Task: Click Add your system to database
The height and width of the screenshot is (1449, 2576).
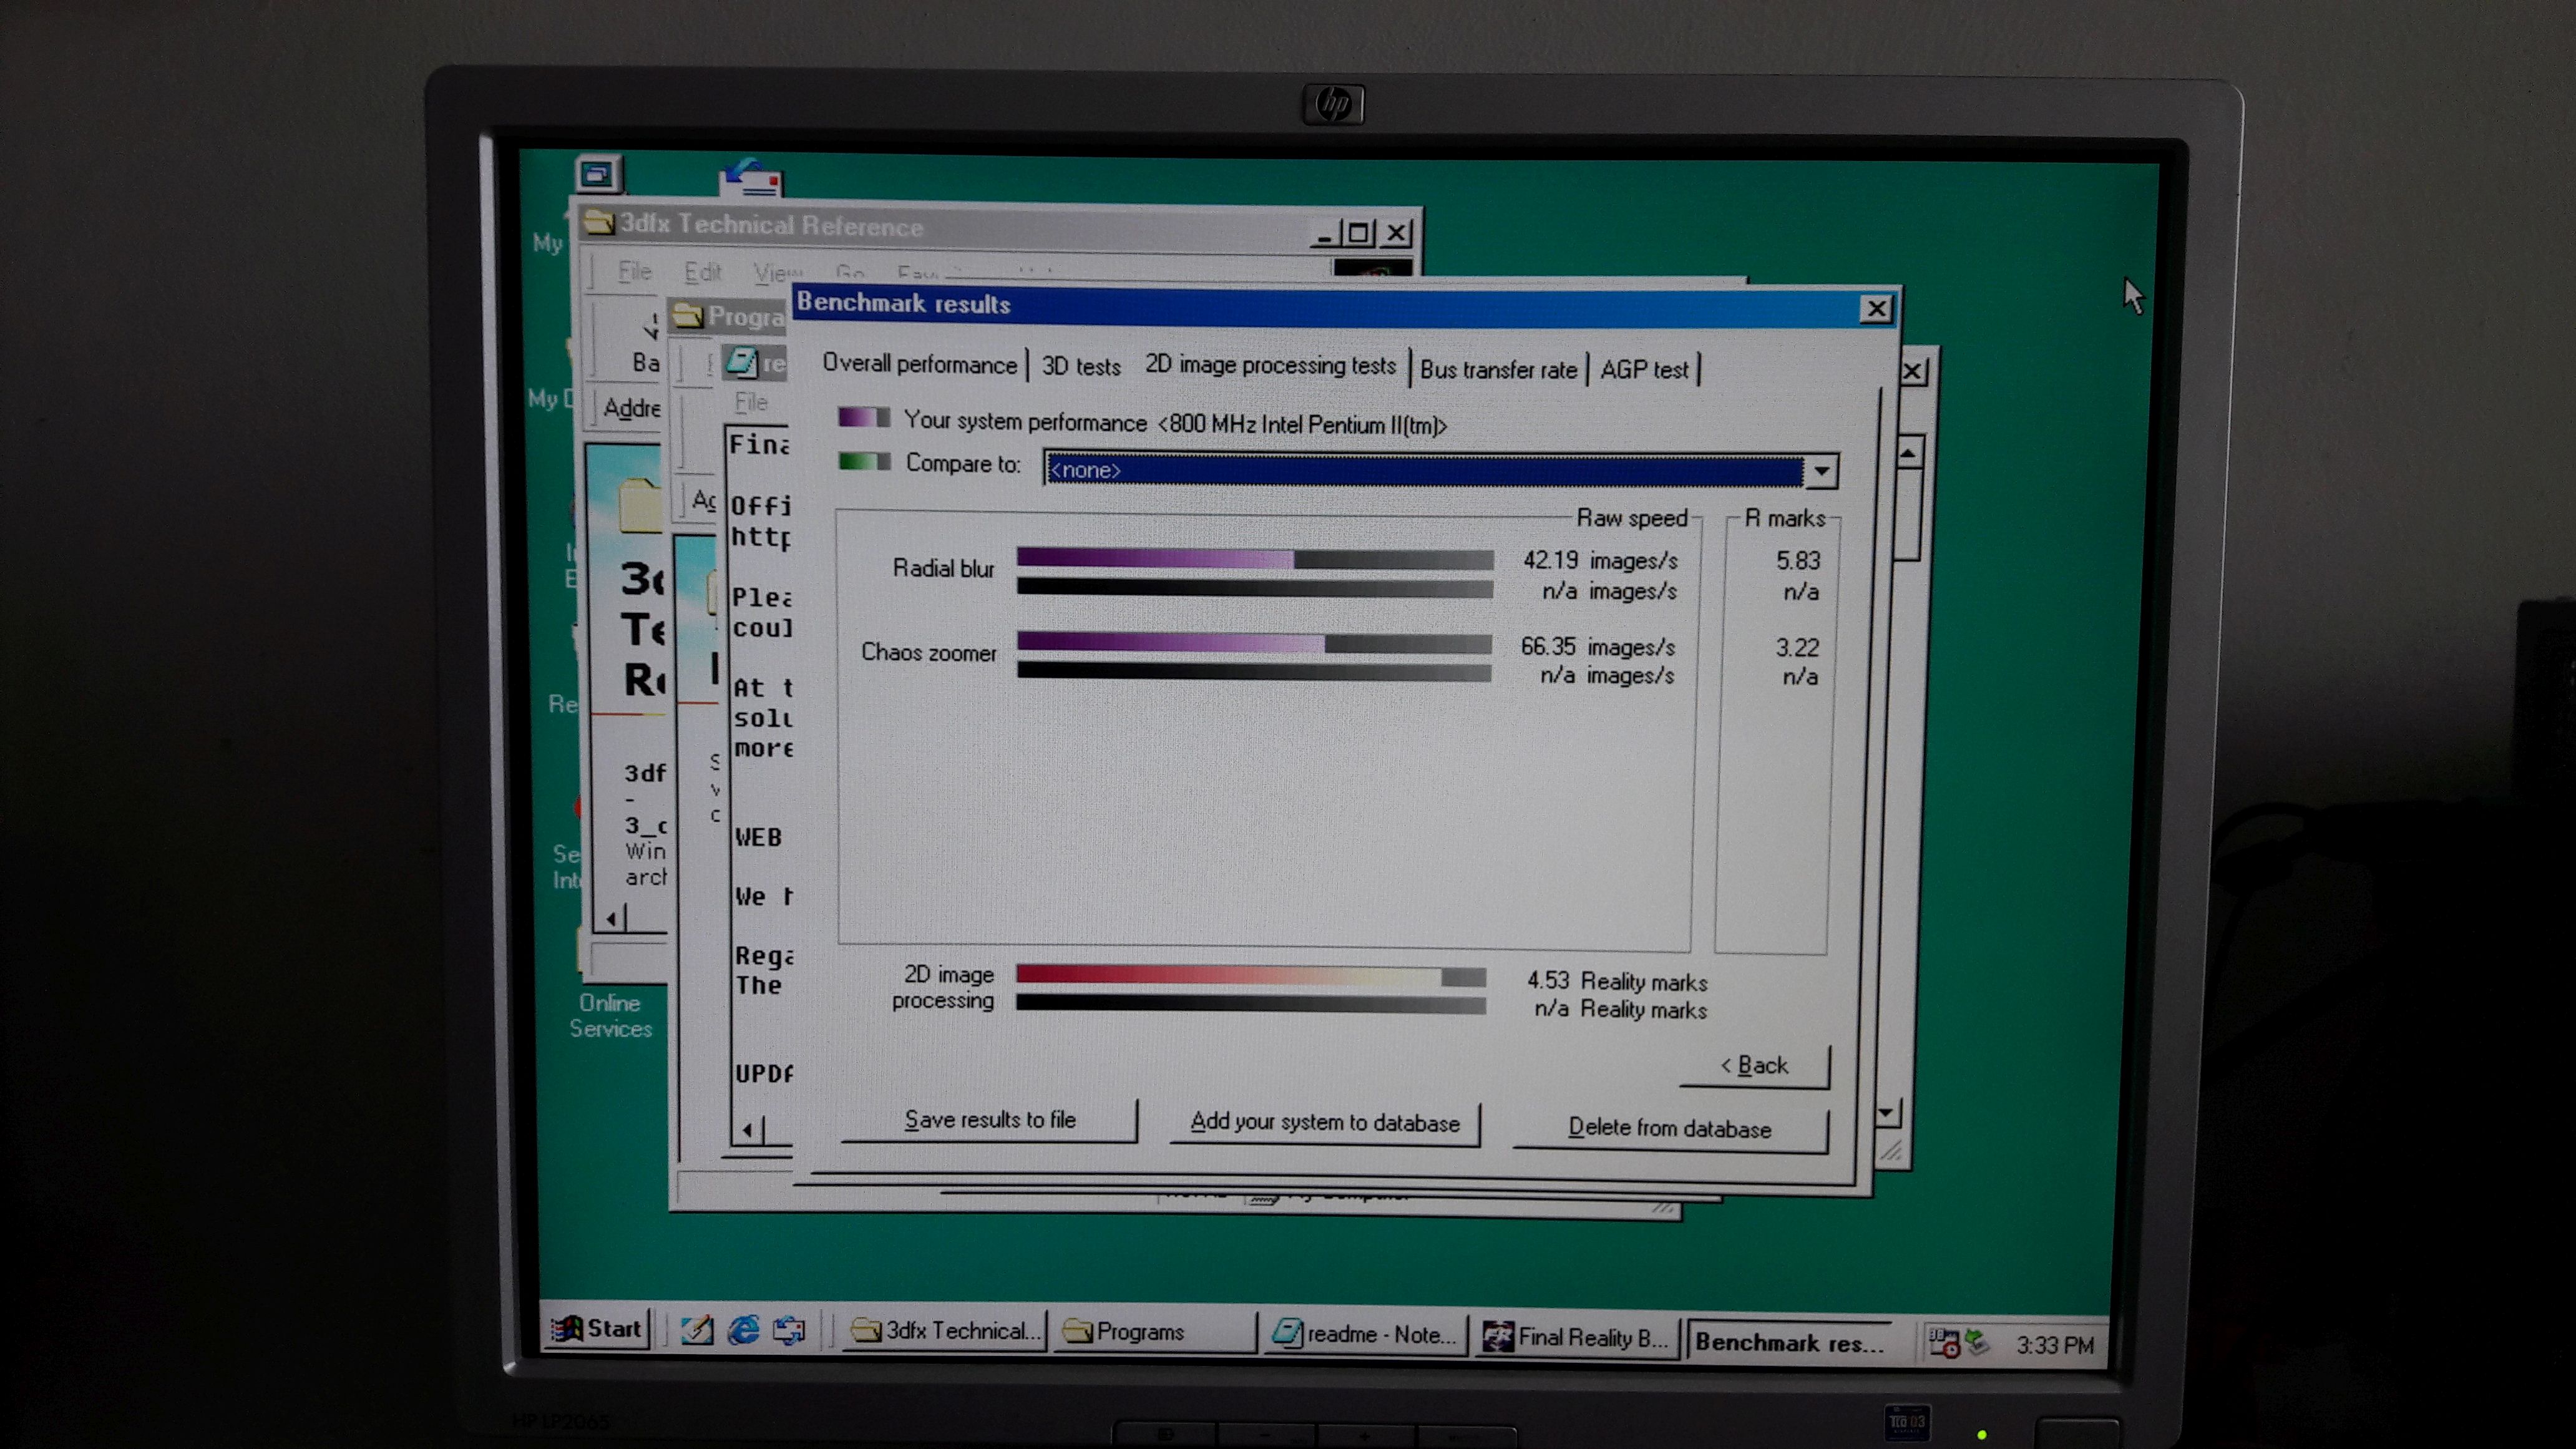Action: (x=1324, y=1123)
